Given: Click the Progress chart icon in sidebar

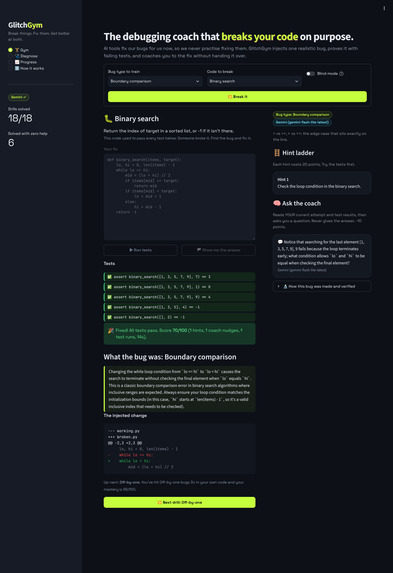Looking at the screenshot, I should coord(17,62).
